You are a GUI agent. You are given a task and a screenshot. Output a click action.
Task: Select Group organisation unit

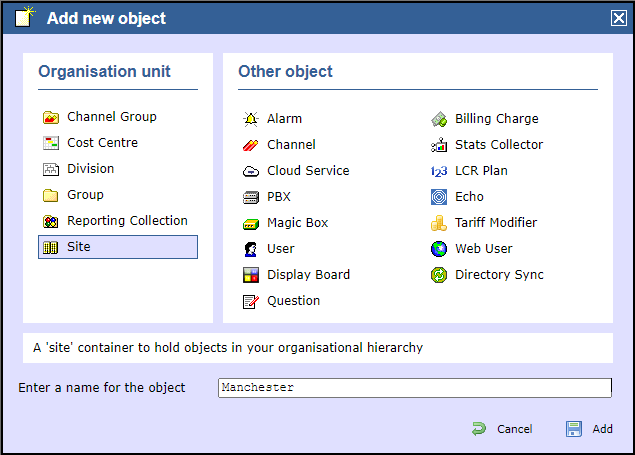tap(85, 195)
